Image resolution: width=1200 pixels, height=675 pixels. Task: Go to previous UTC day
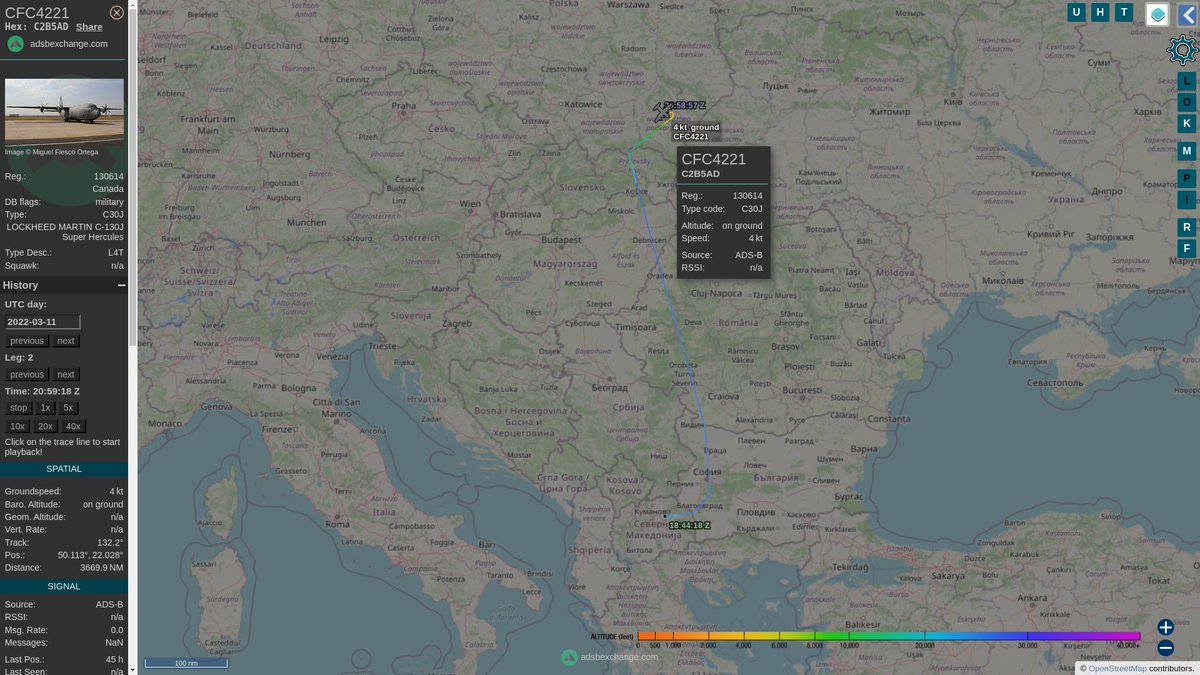click(x=27, y=341)
